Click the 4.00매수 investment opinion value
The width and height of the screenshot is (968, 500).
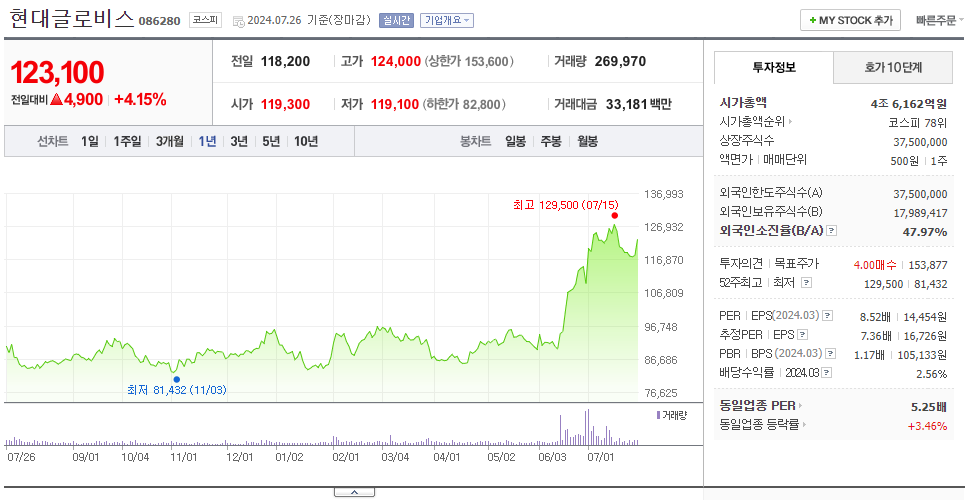(x=875, y=265)
